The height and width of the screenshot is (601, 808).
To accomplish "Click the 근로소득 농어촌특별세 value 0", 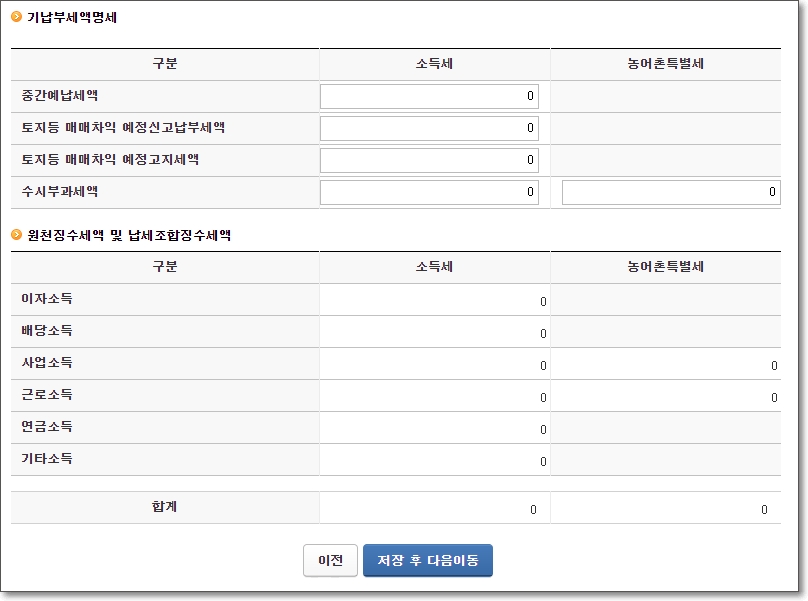I will [774, 397].
